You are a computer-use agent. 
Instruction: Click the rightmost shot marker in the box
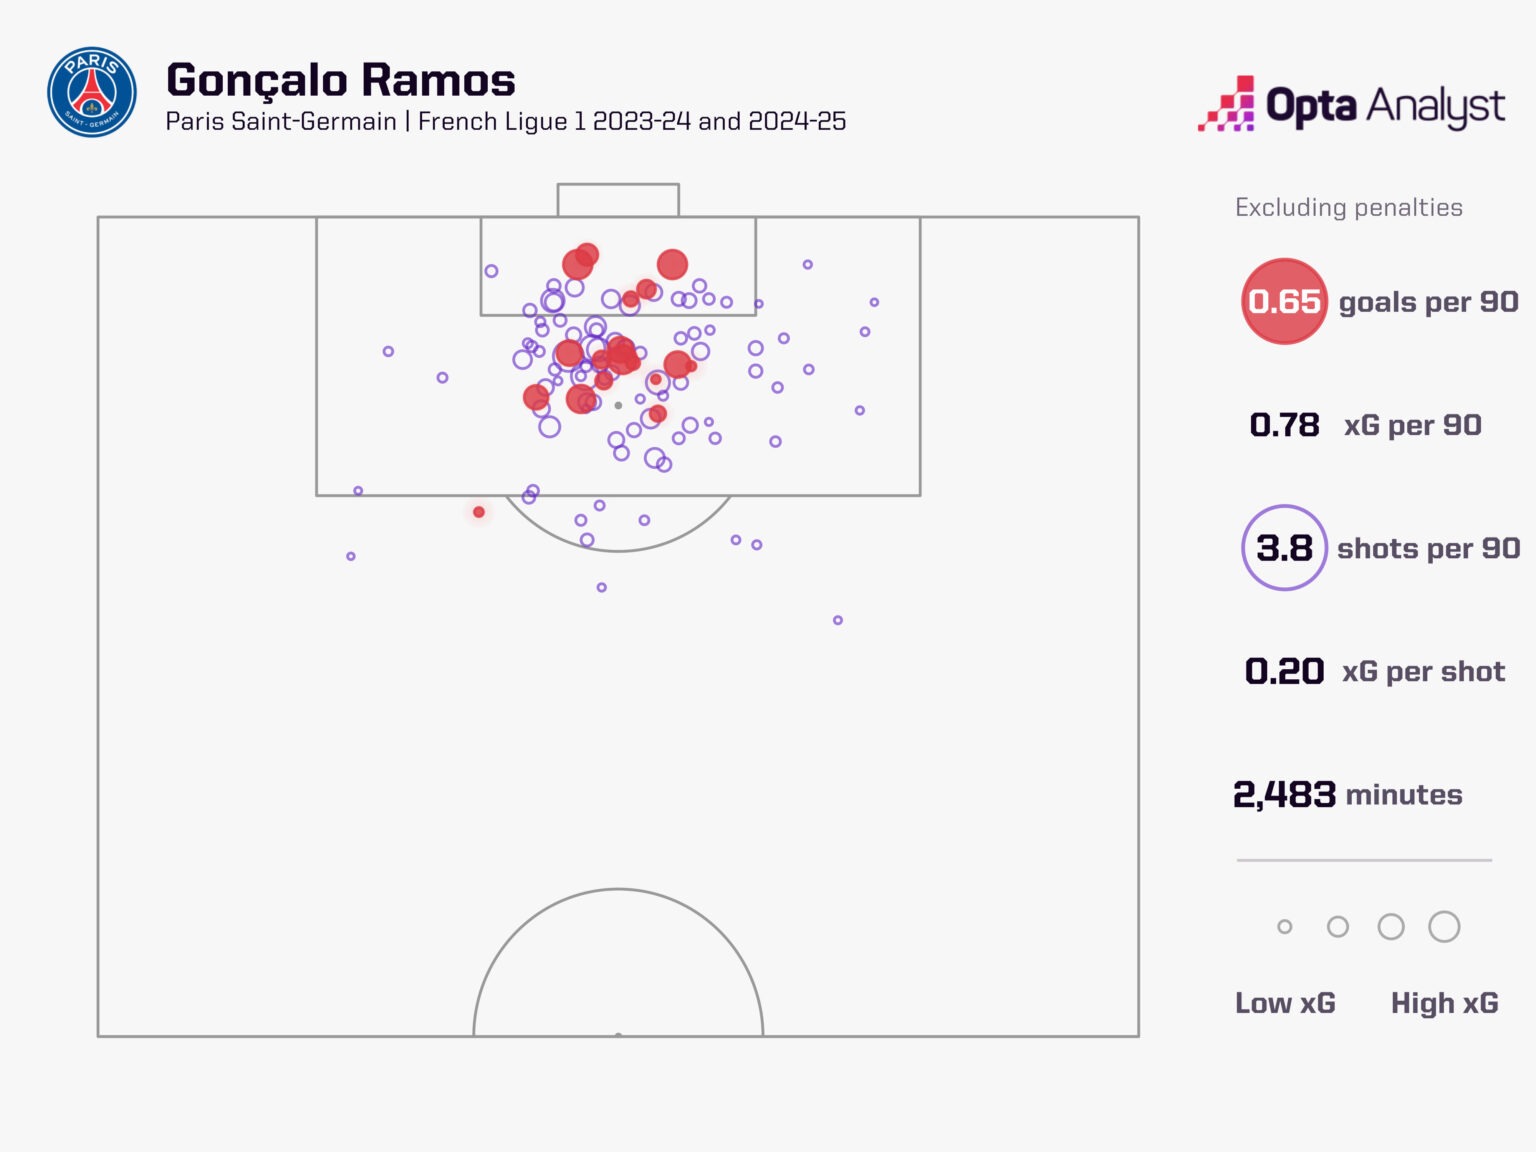click(x=874, y=302)
